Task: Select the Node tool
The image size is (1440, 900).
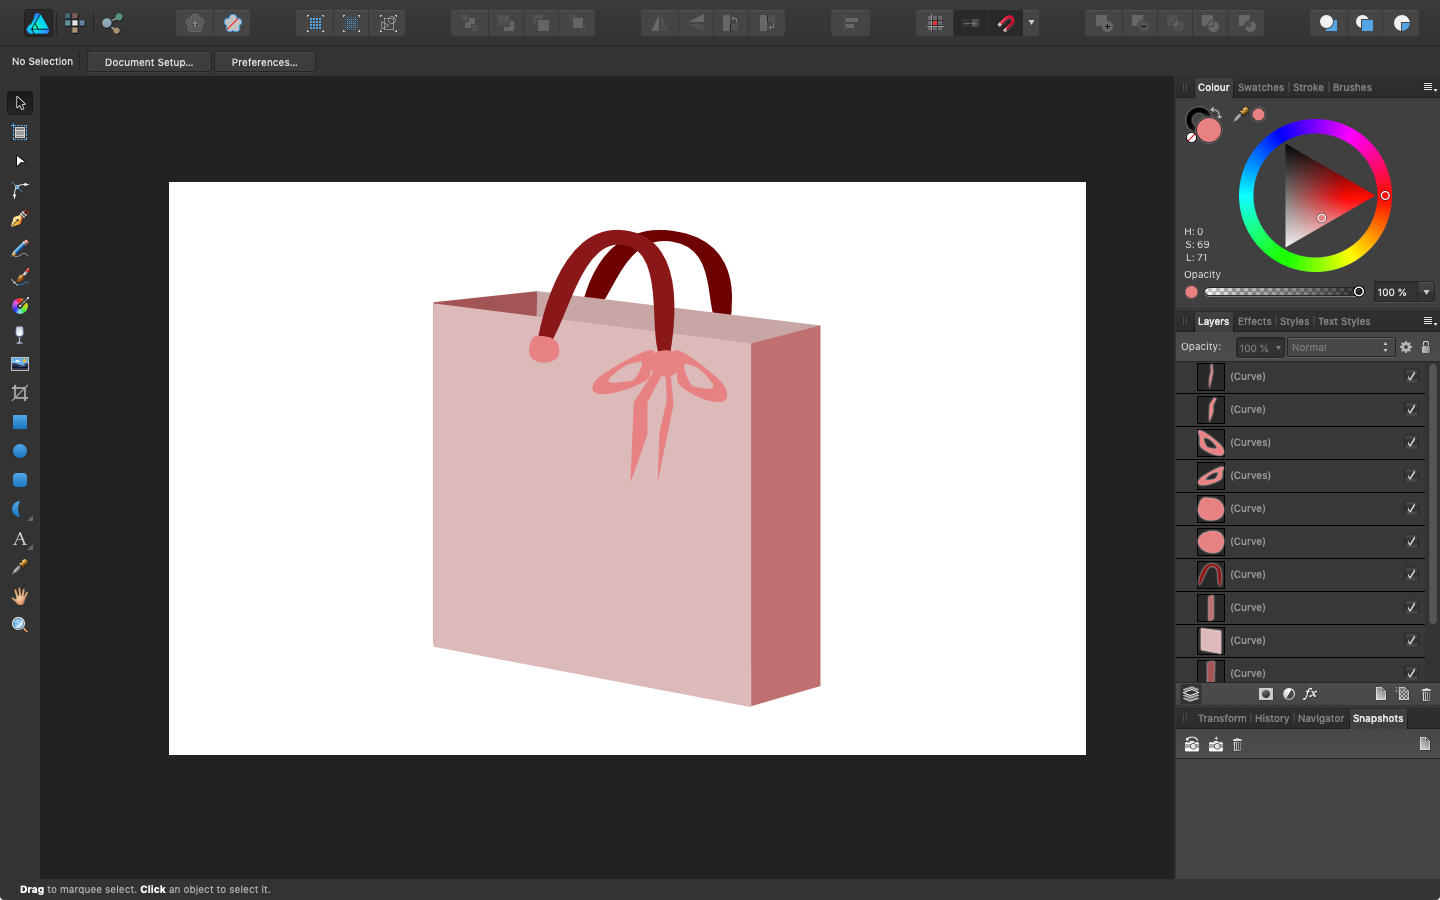Action: [20, 161]
